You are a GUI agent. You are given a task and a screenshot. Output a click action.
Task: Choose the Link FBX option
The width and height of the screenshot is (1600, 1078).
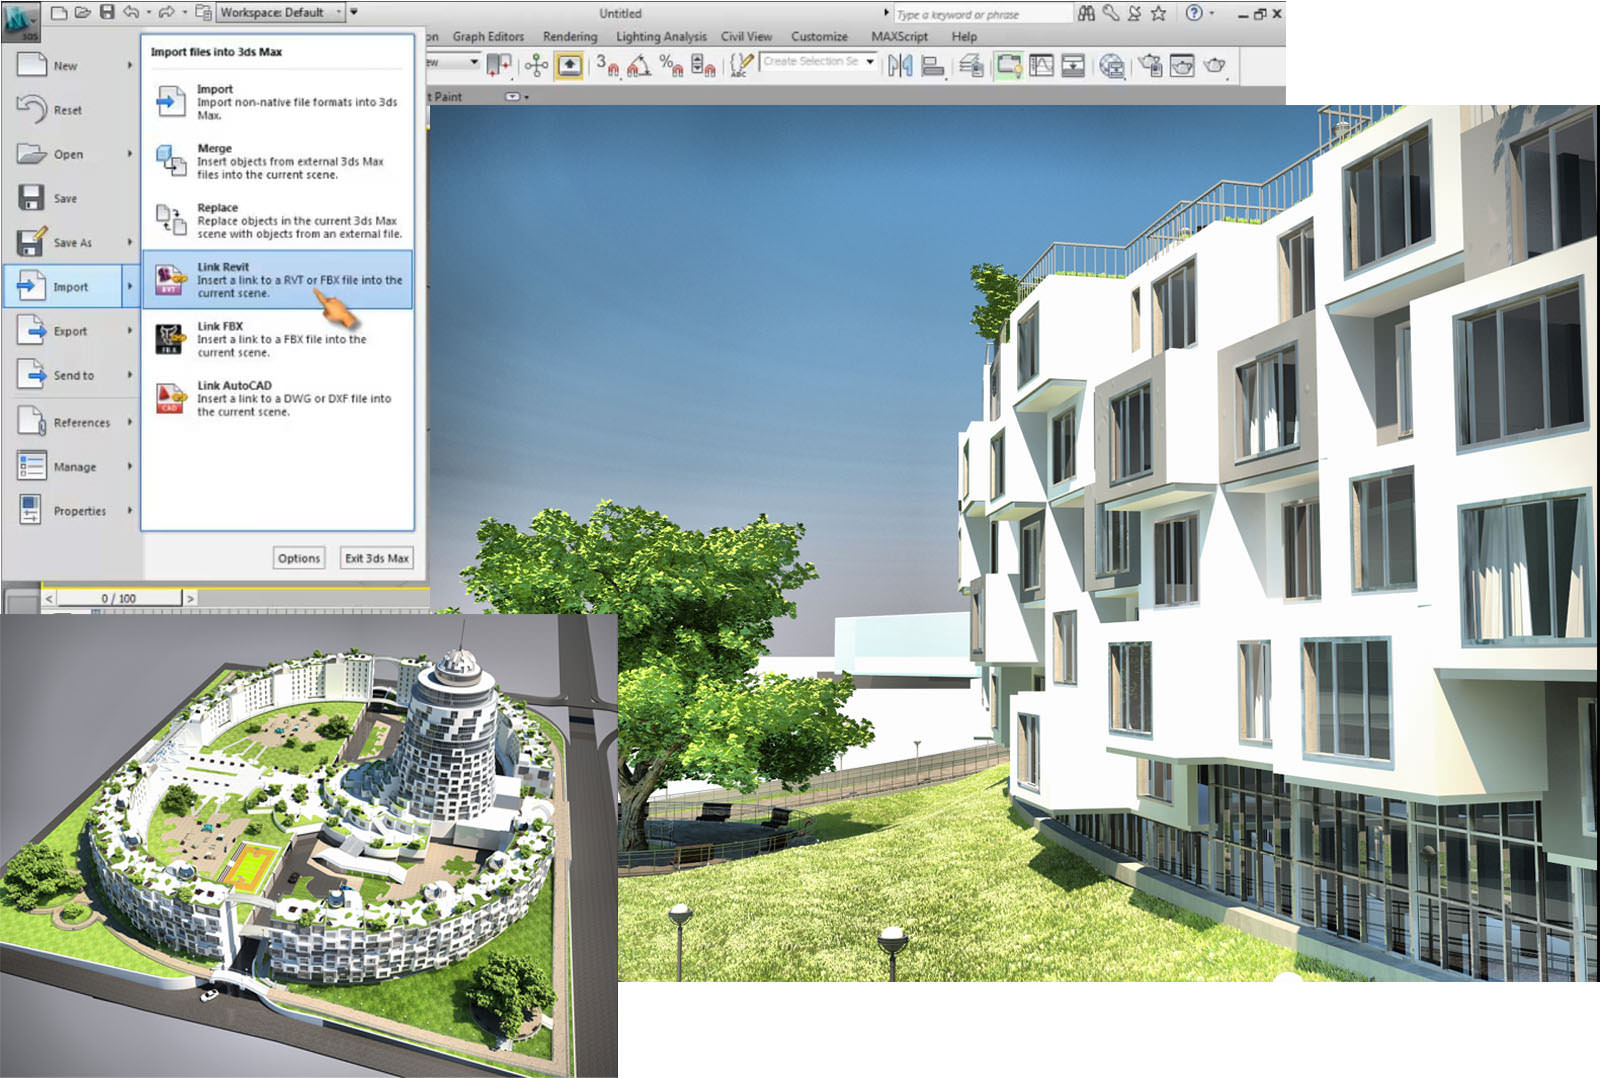coord(278,339)
